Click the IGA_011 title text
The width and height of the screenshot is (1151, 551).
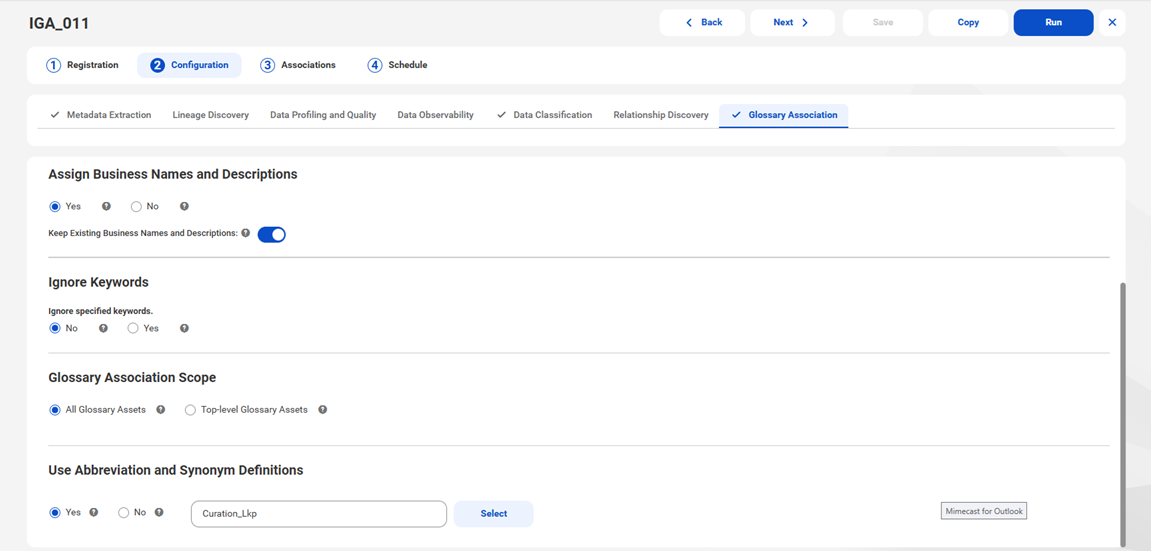tap(59, 23)
